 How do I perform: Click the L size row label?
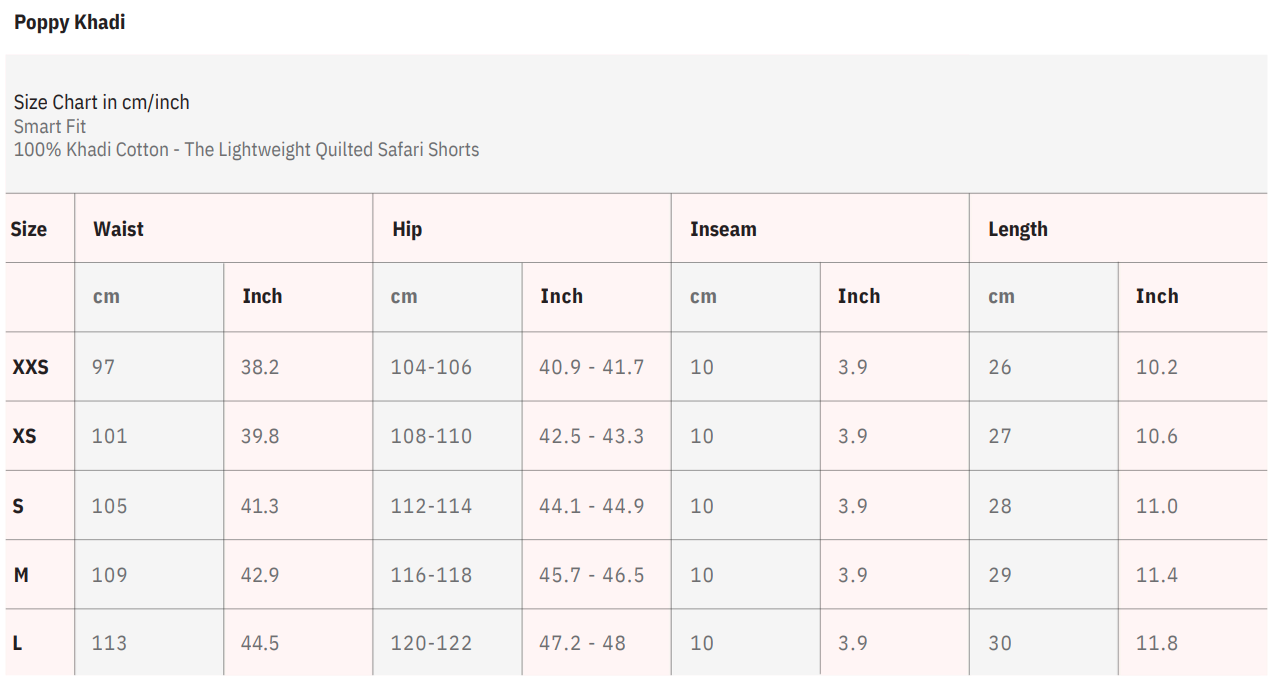pos(17,643)
